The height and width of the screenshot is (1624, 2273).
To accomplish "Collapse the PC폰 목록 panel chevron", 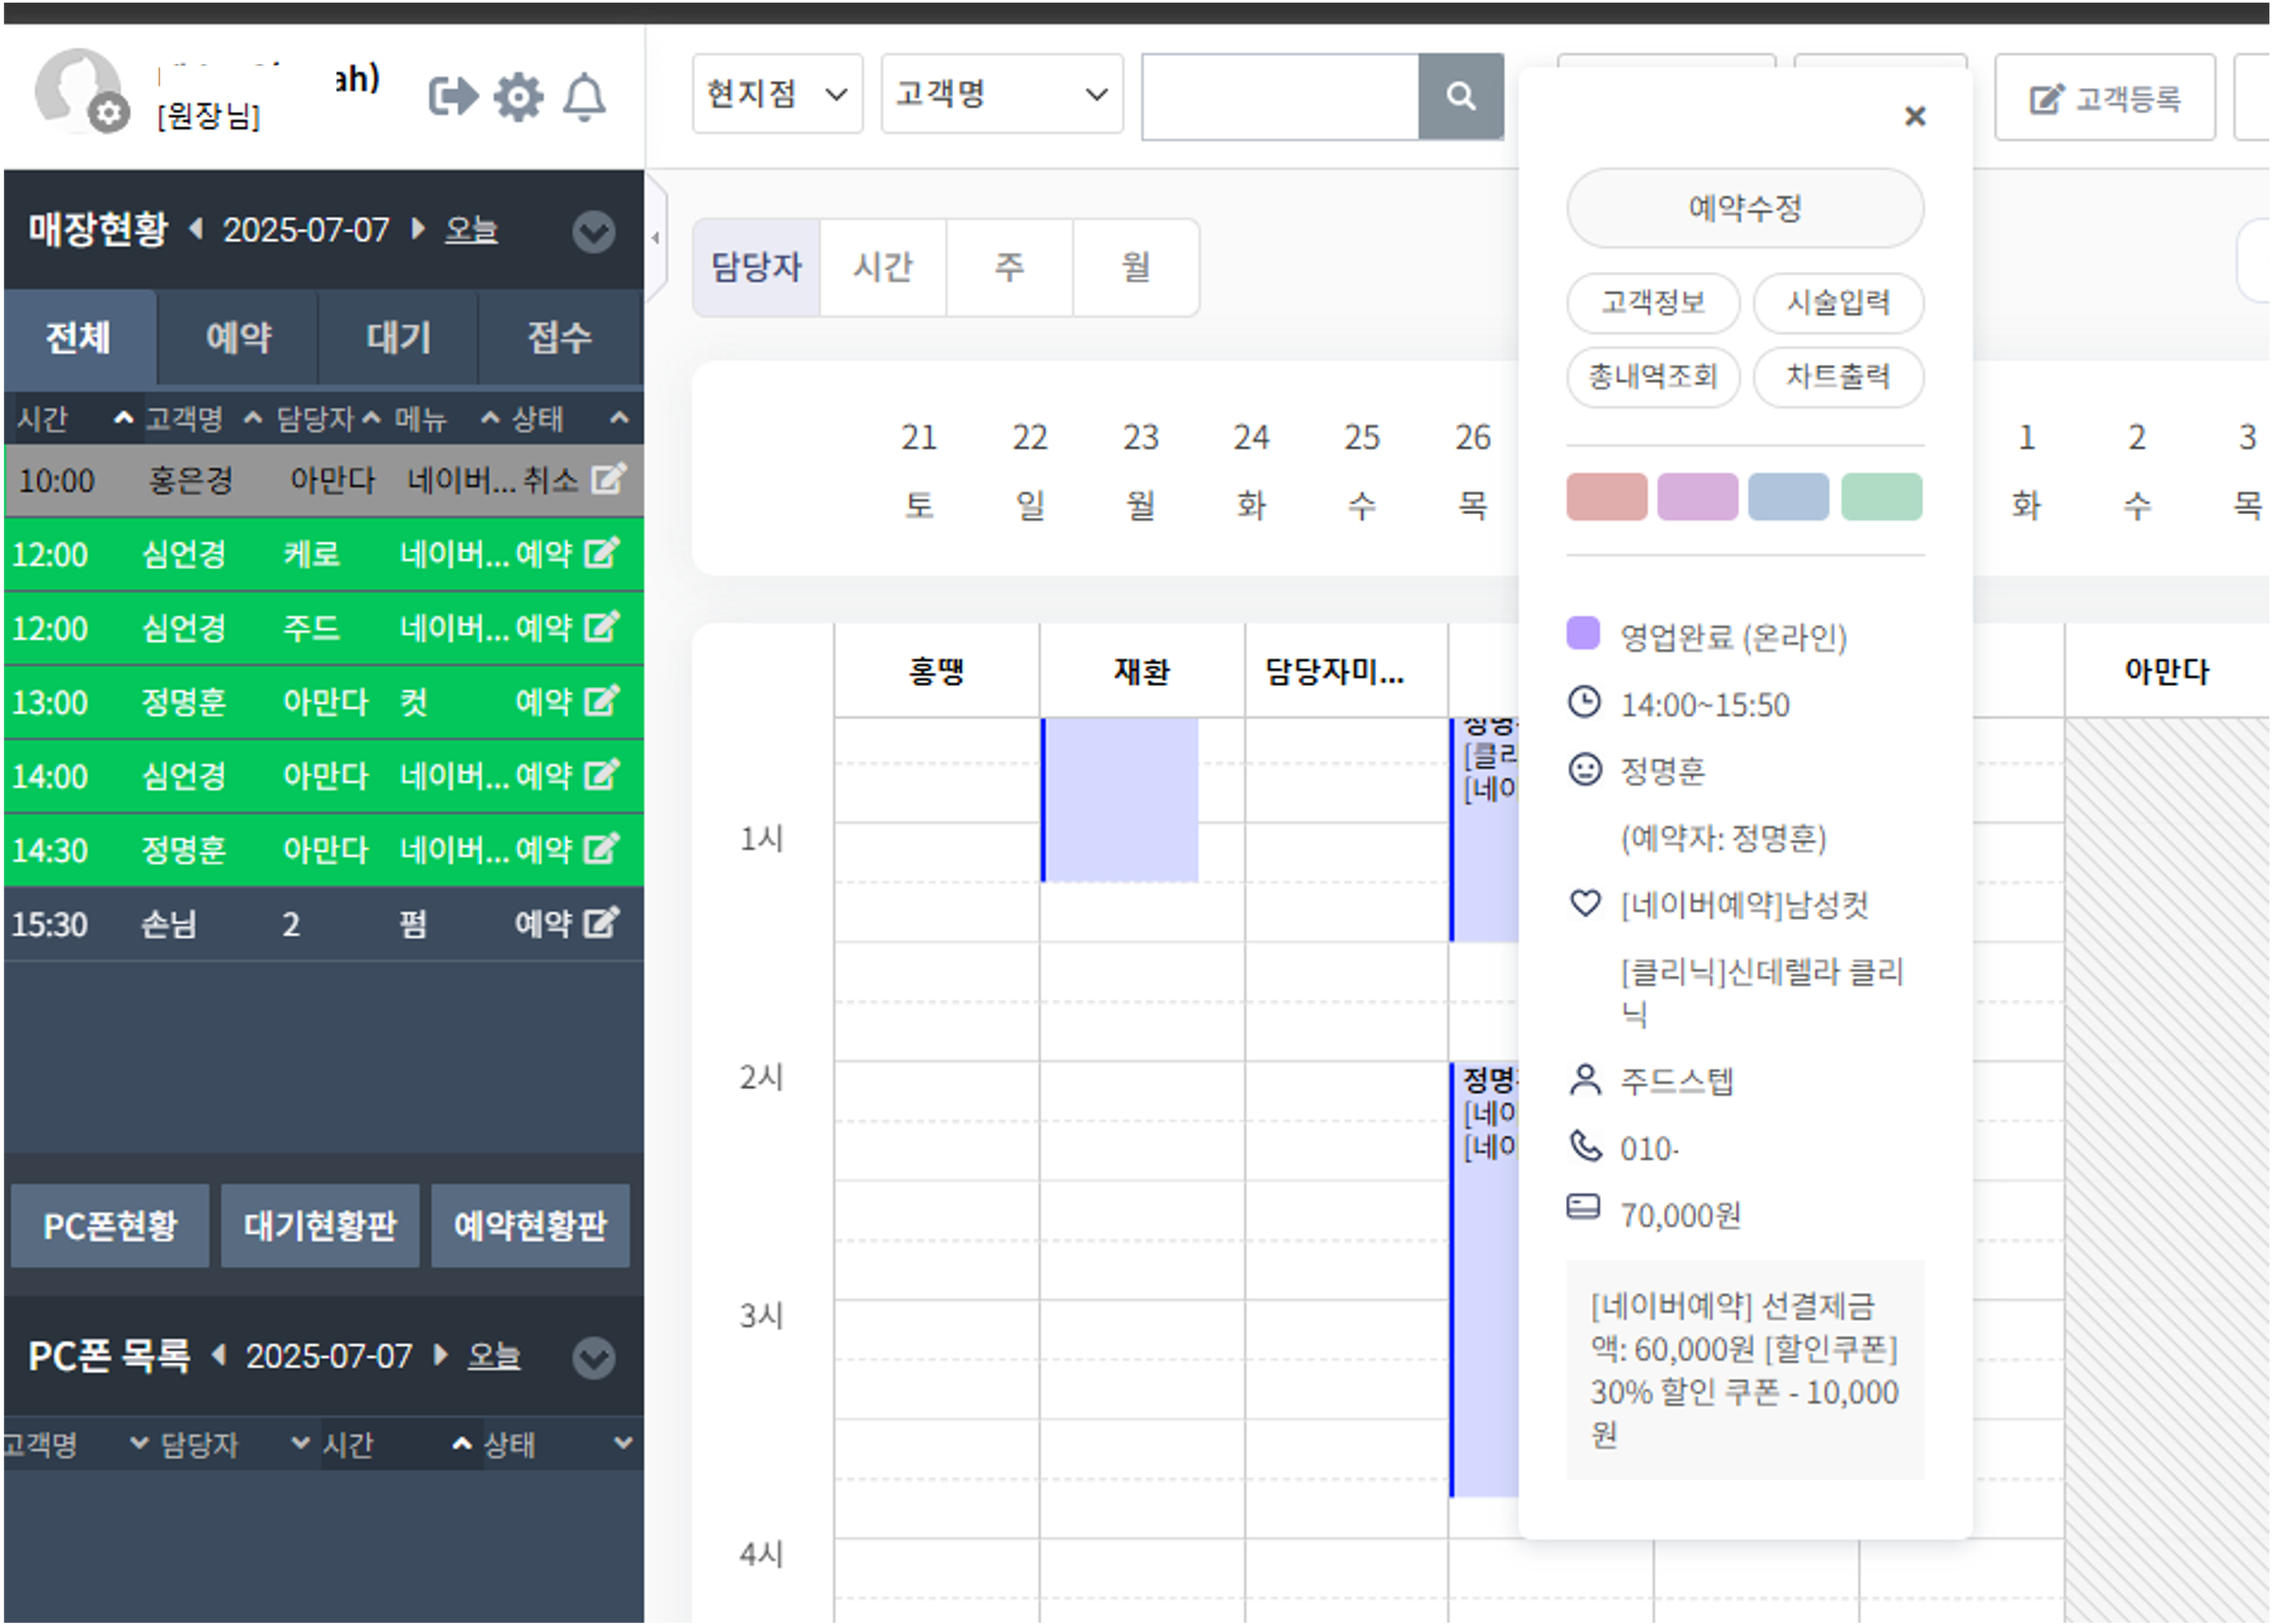I will point(593,1358).
